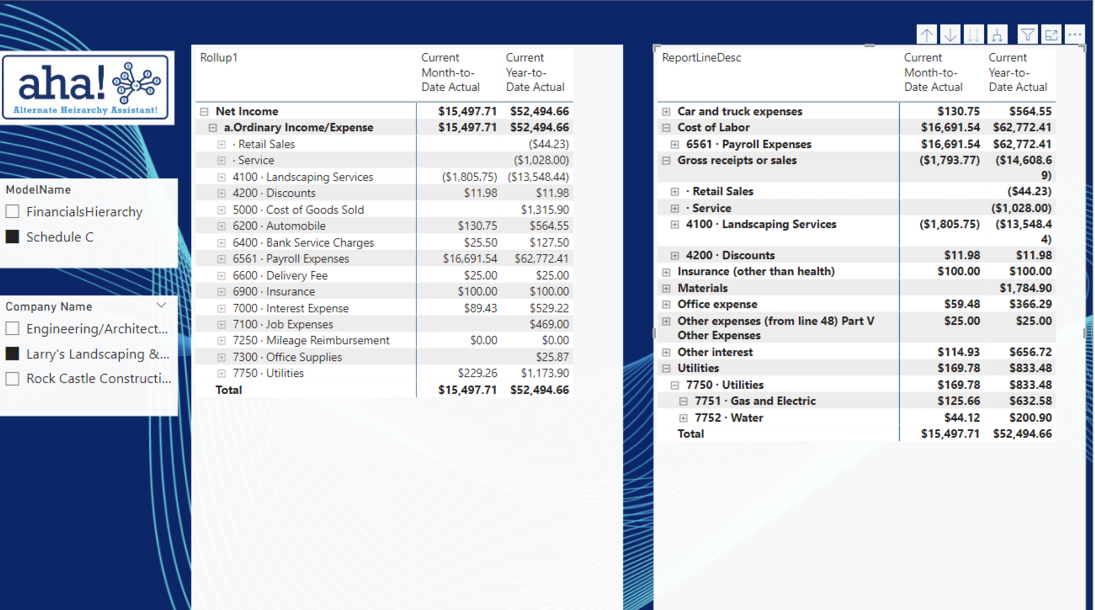Expand Service row in left table
This screenshot has width=1095, height=610.
(221, 161)
